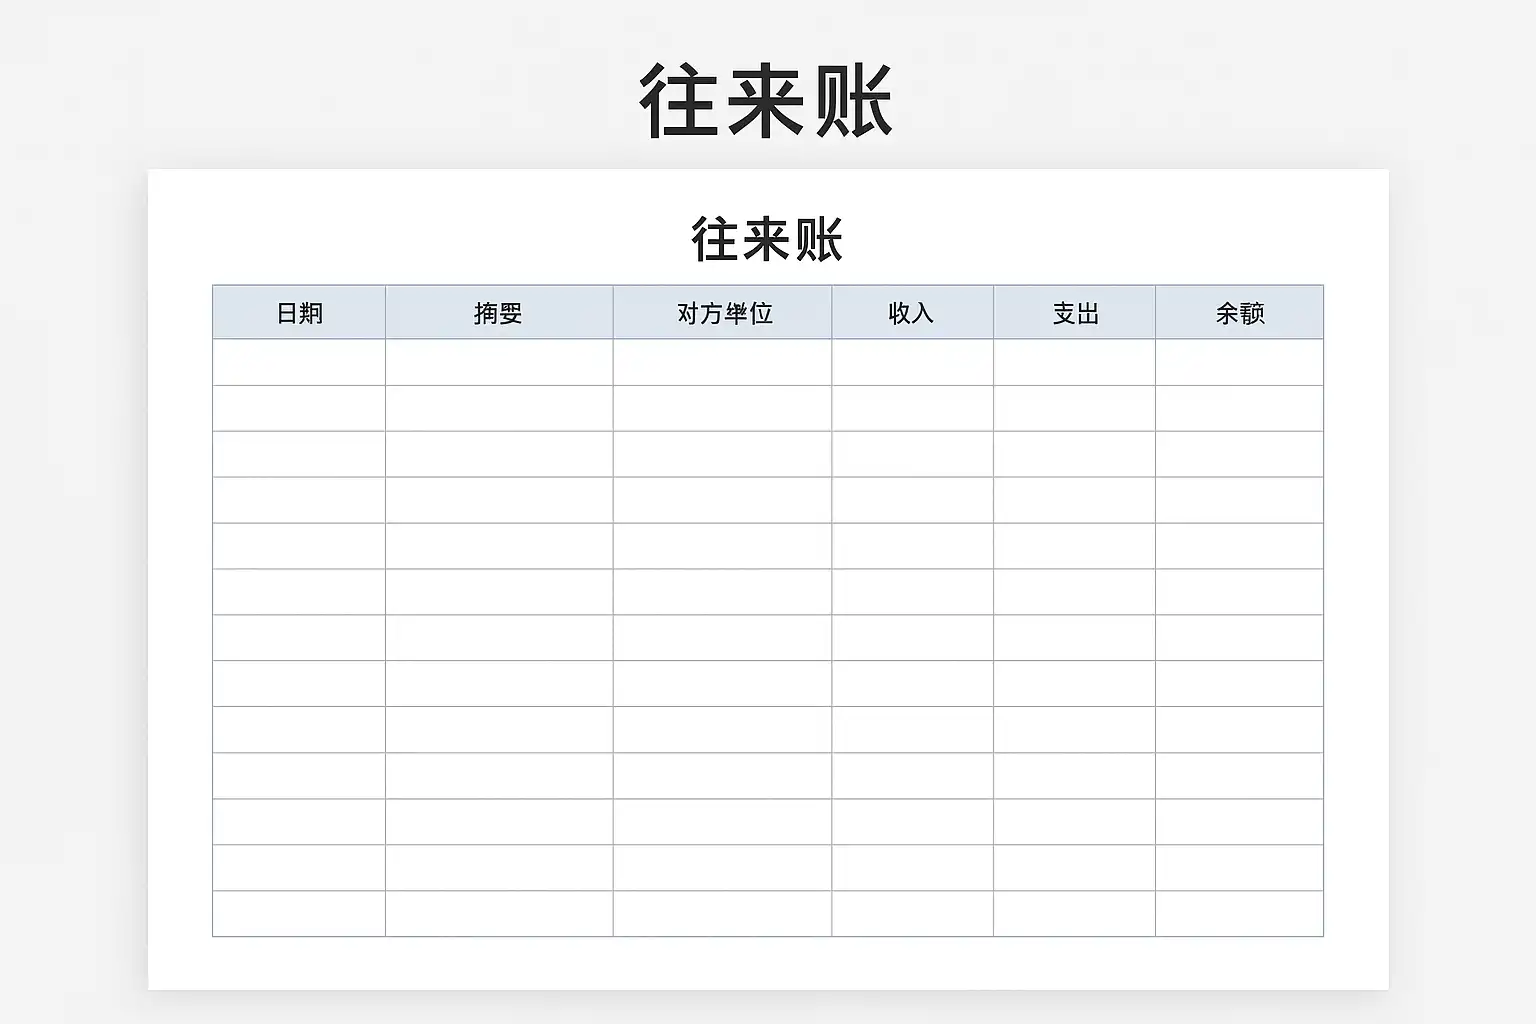Select the first empty cell under 支出
Viewport: 1536px width, 1024px height.
pos(1074,362)
